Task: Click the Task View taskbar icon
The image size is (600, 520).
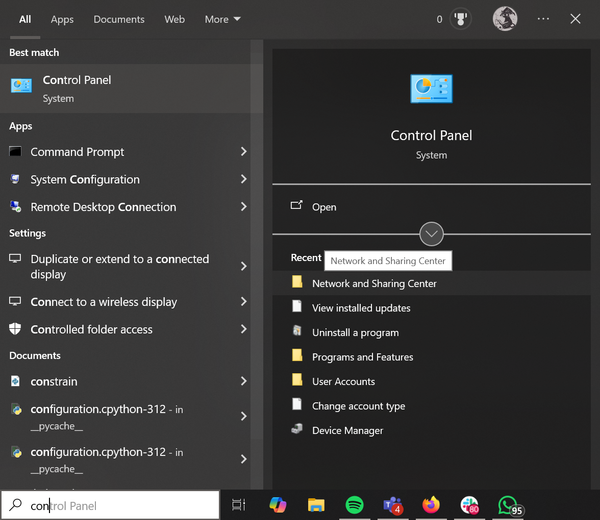Action: tap(238, 505)
